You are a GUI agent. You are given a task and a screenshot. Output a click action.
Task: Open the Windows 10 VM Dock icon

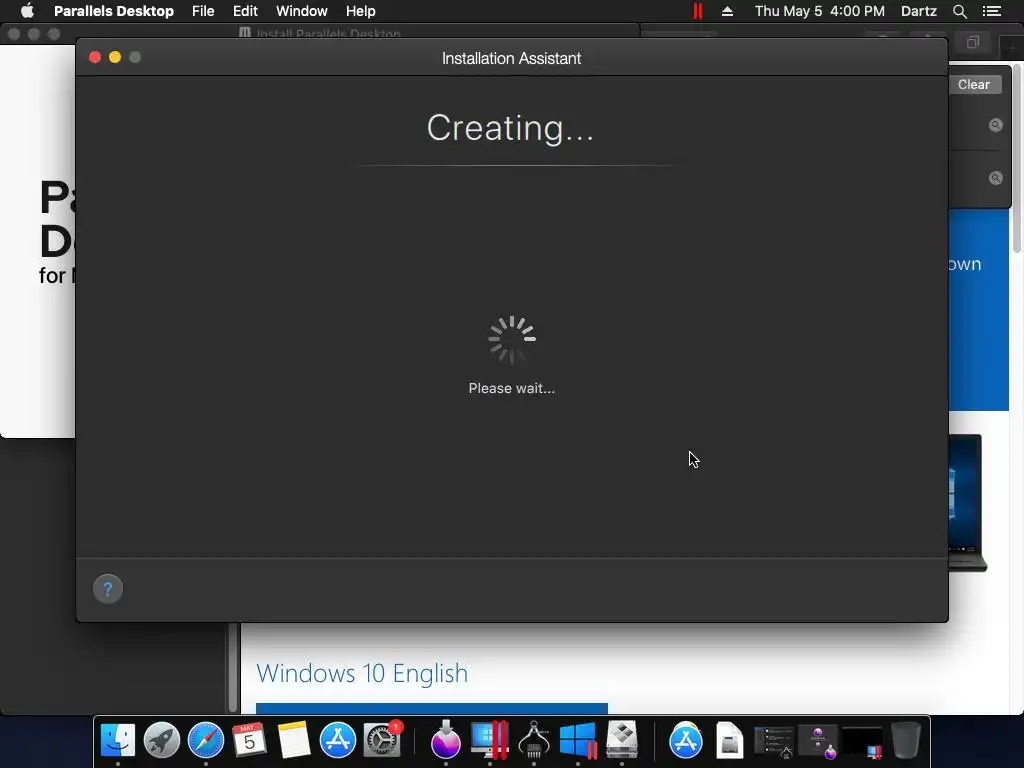(578, 740)
